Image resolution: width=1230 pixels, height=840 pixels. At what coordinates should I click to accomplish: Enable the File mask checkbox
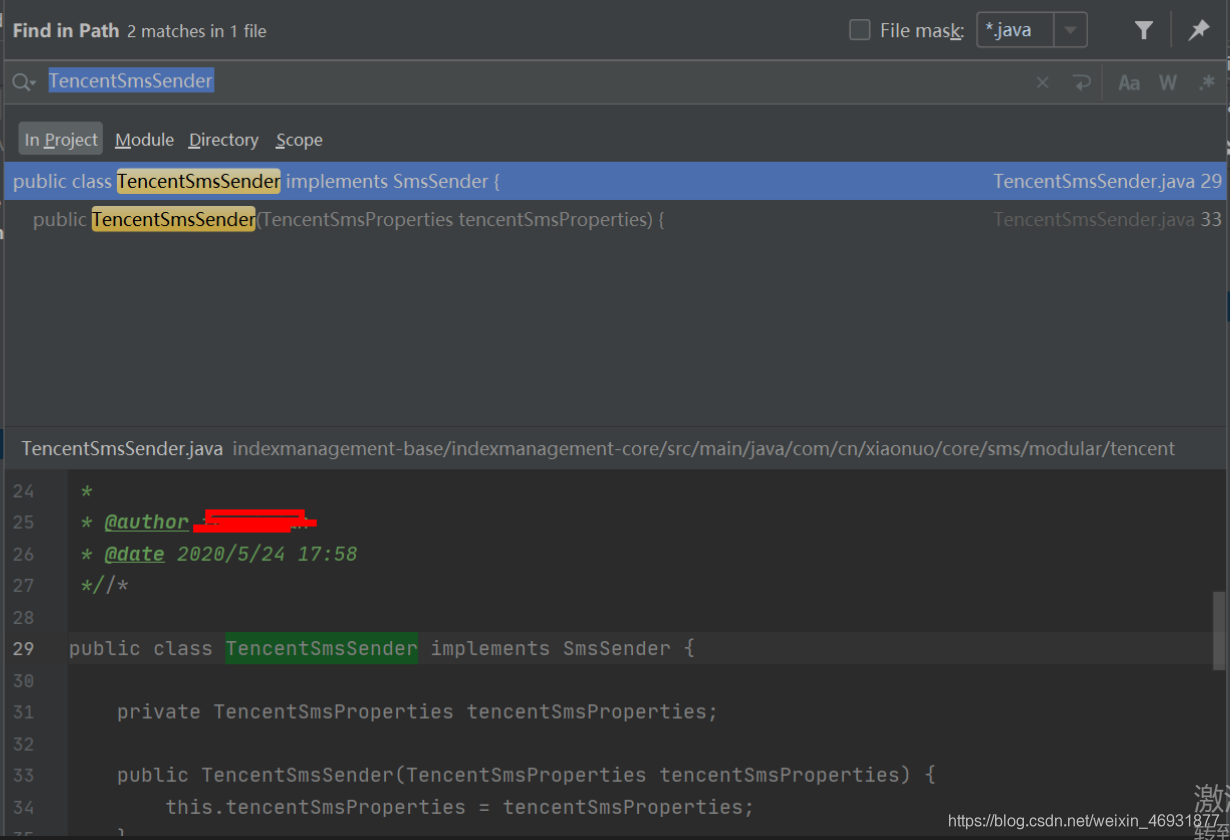point(860,30)
